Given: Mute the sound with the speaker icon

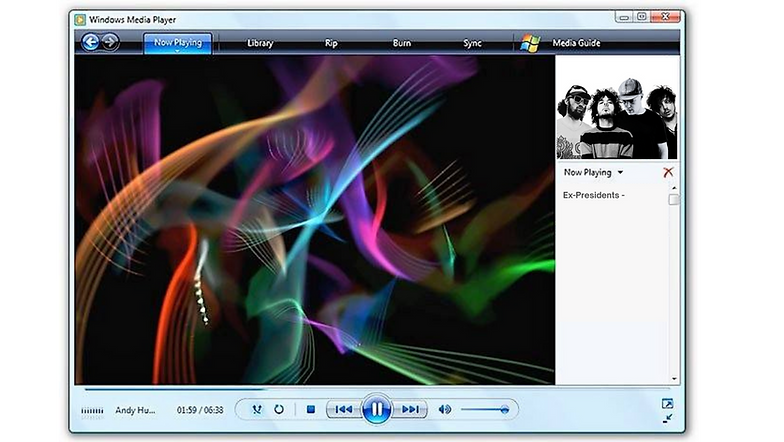Looking at the screenshot, I should pos(444,410).
